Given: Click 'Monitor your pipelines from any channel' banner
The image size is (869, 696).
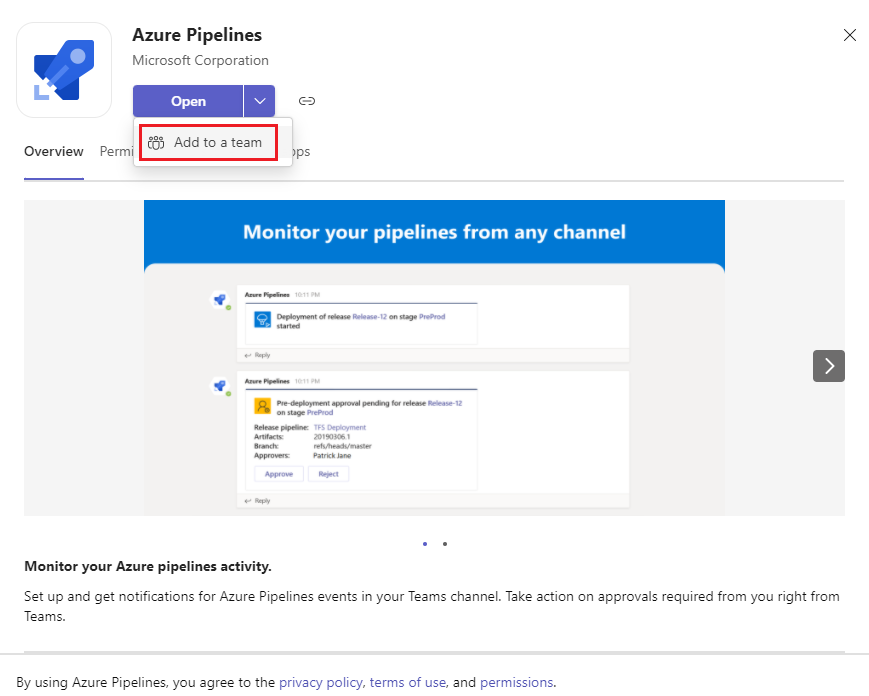Looking at the screenshot, I should (x=434, y=232).
